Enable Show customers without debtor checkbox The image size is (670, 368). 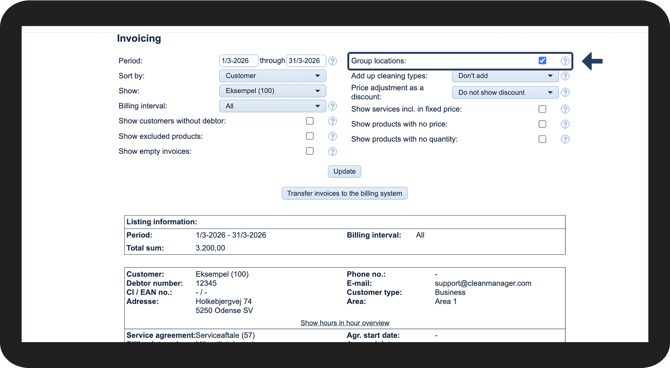[x=310, y=121]
